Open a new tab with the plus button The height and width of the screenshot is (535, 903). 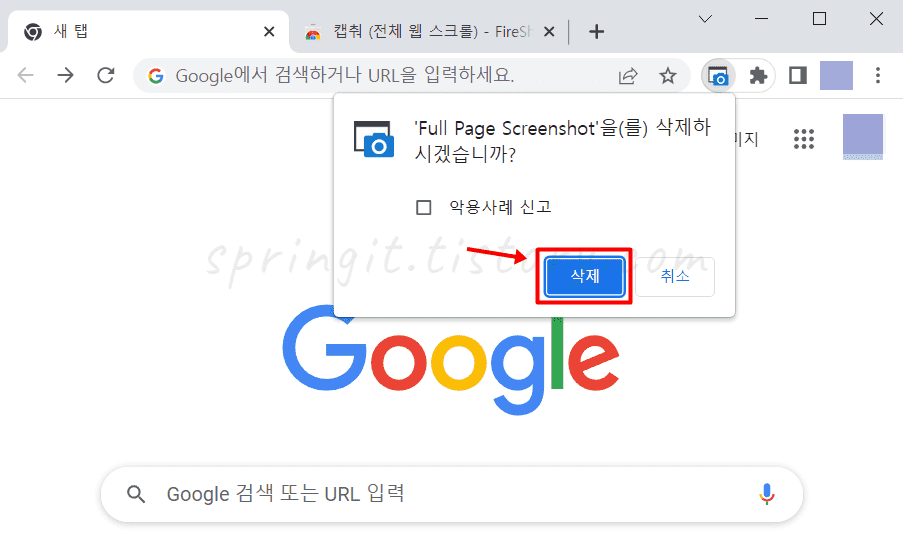(597, 32)
